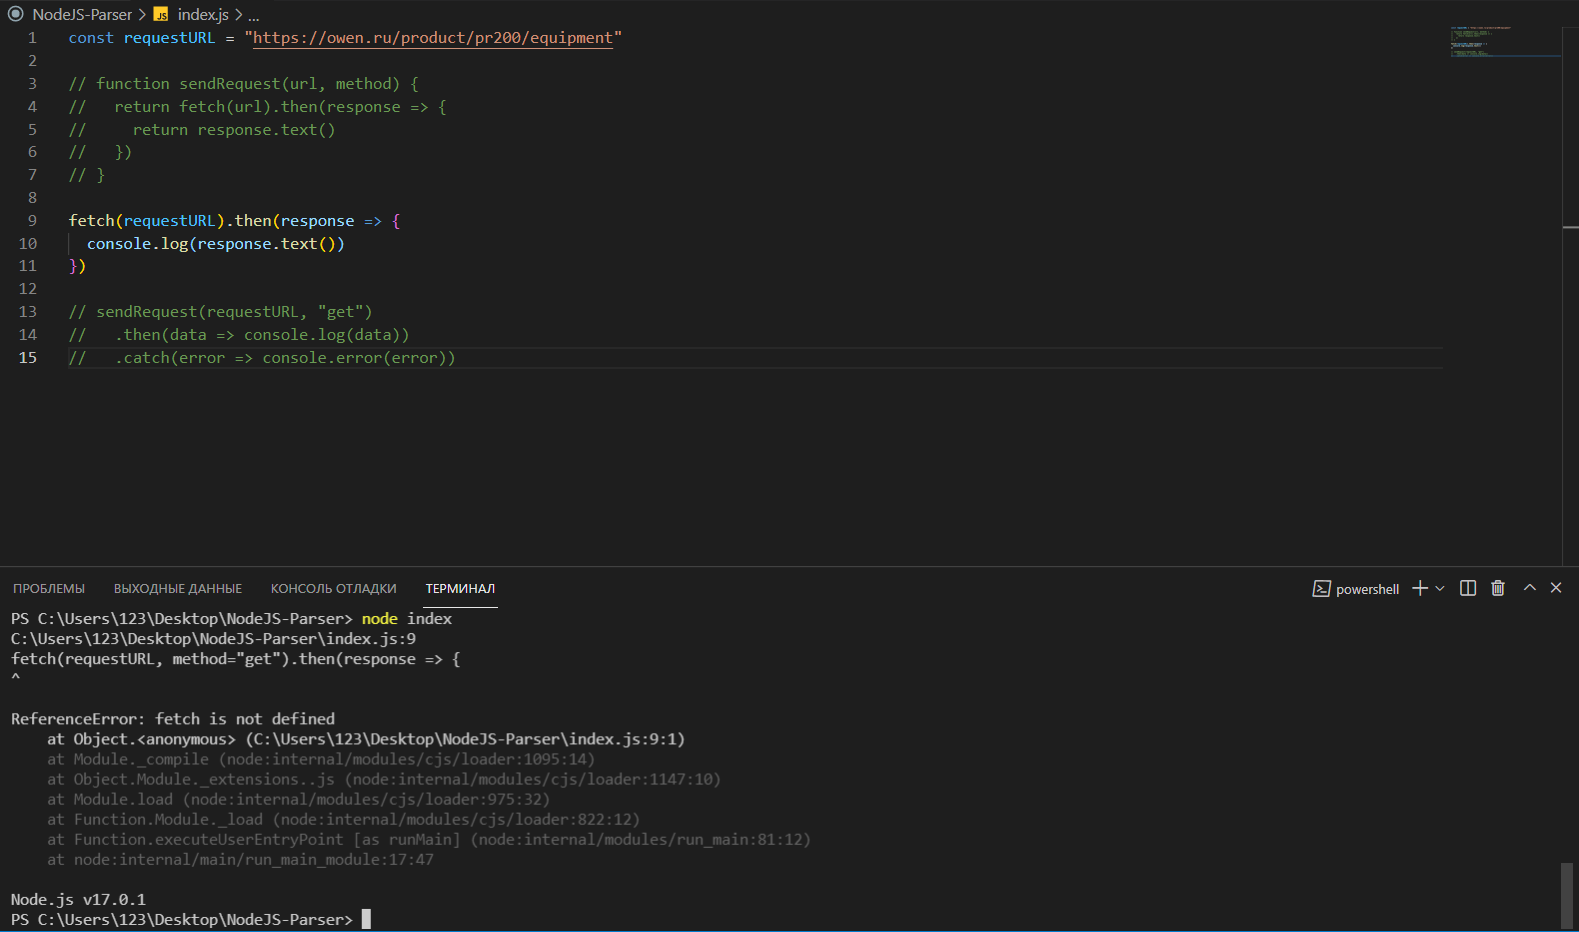
Task: Switch to Выходные данные tab
Action: pos(178,589)
